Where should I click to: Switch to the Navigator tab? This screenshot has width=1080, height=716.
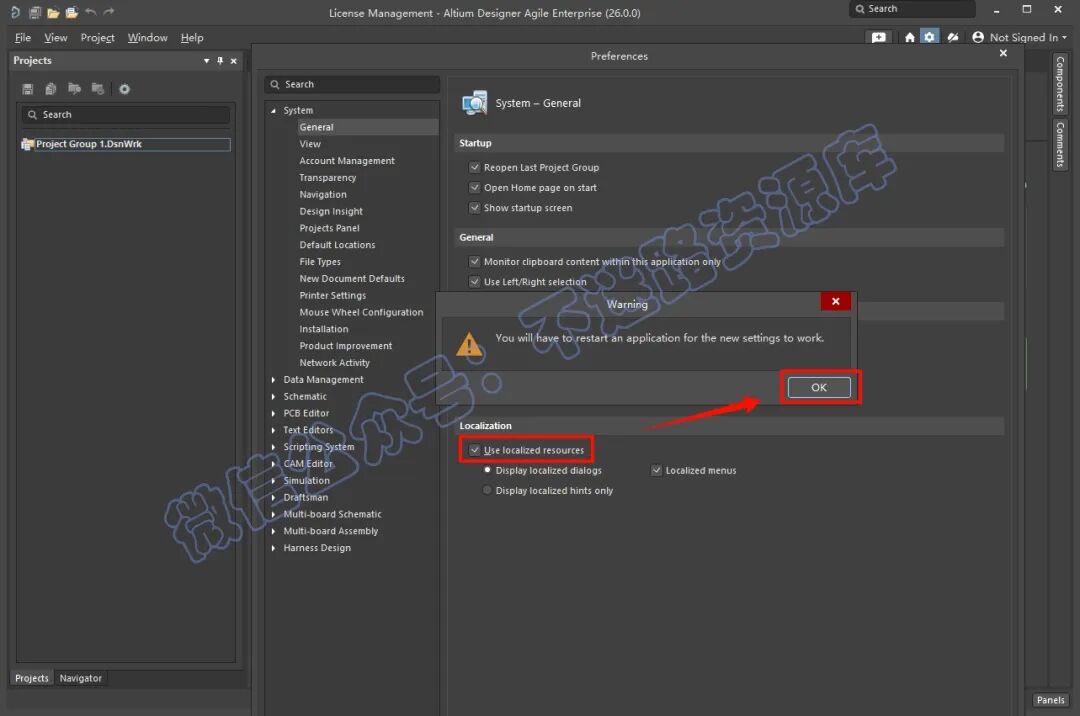coord(81,678)
